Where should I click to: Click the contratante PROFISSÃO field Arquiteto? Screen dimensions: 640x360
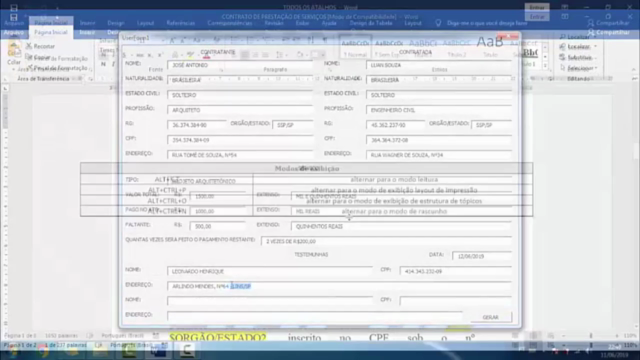click(240, 110)
